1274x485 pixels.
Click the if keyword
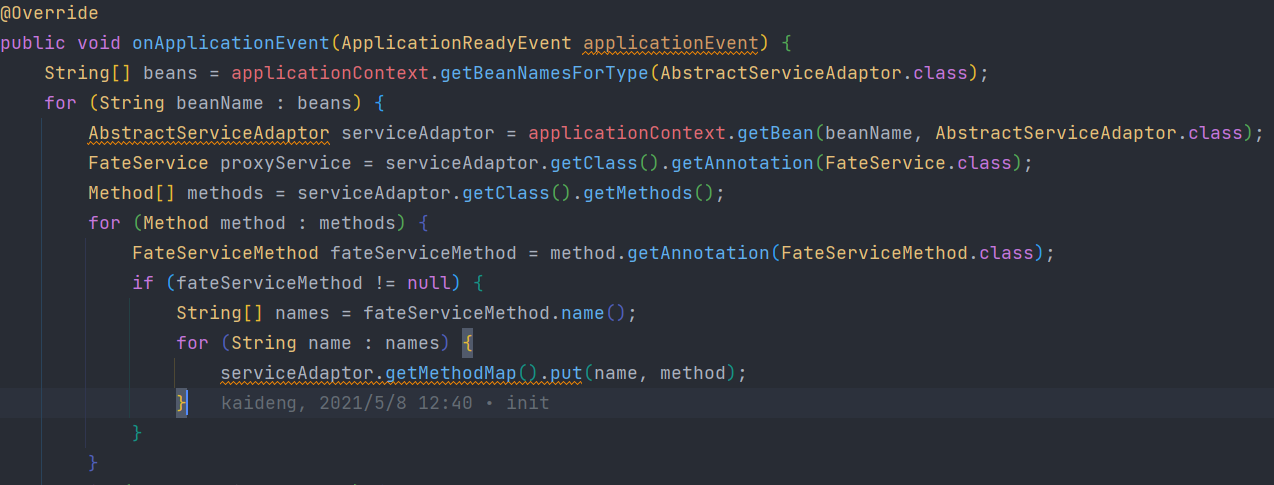(x=143, y=283)
